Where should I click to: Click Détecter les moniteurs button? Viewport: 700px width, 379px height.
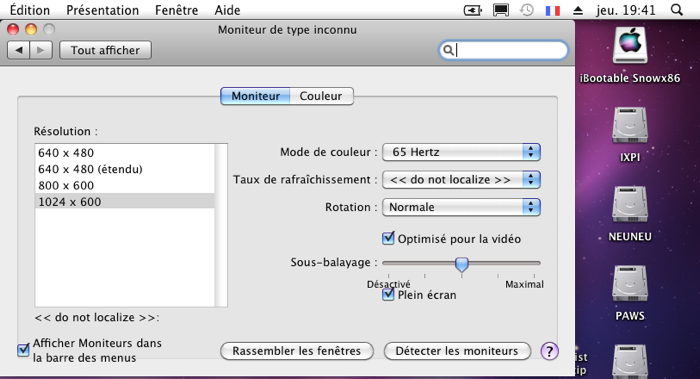pyautogui.click(x=457, y=351)
